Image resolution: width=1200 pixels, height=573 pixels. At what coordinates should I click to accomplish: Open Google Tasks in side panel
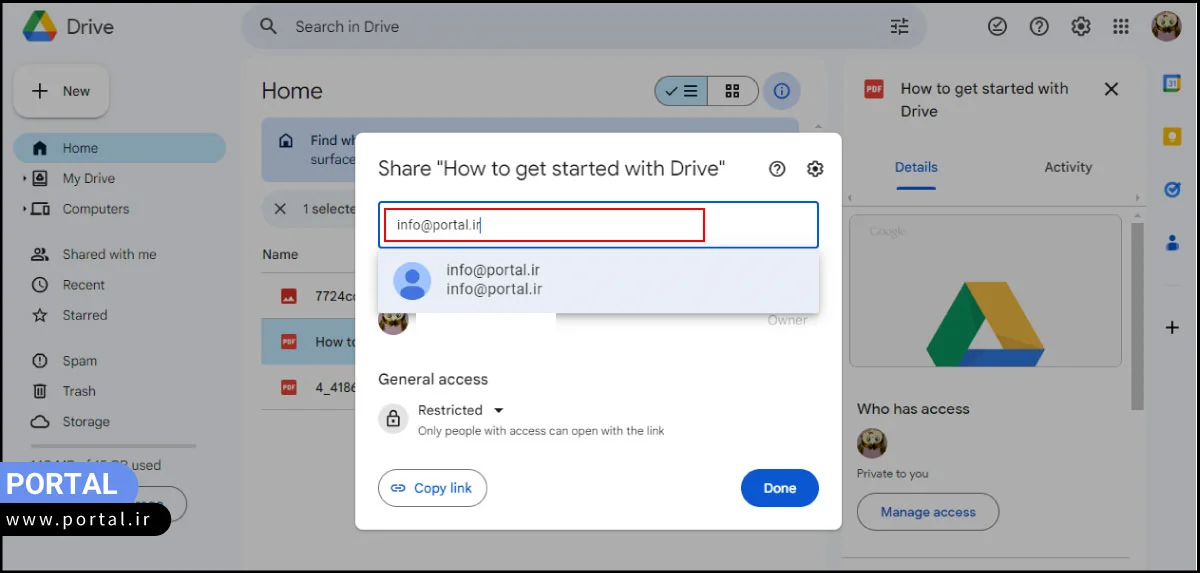[1172, 189]
